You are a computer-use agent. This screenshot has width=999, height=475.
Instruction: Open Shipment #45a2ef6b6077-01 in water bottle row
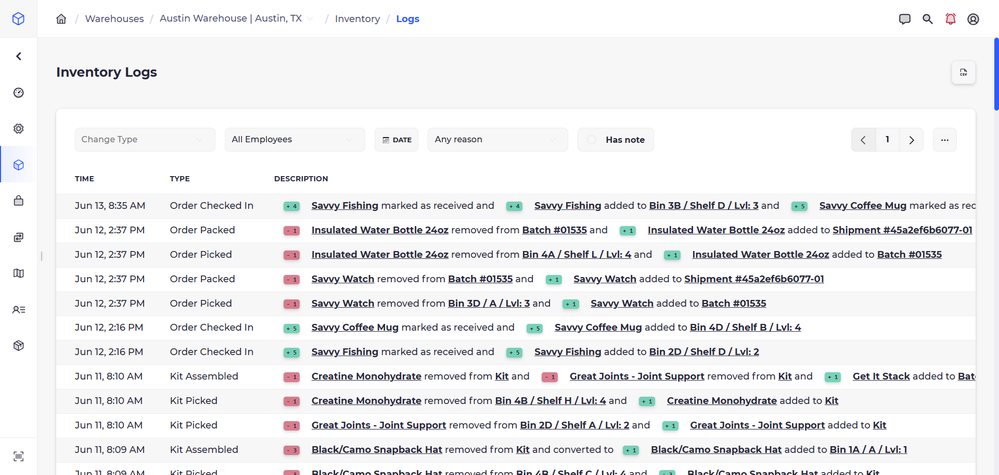coord(902,230)
